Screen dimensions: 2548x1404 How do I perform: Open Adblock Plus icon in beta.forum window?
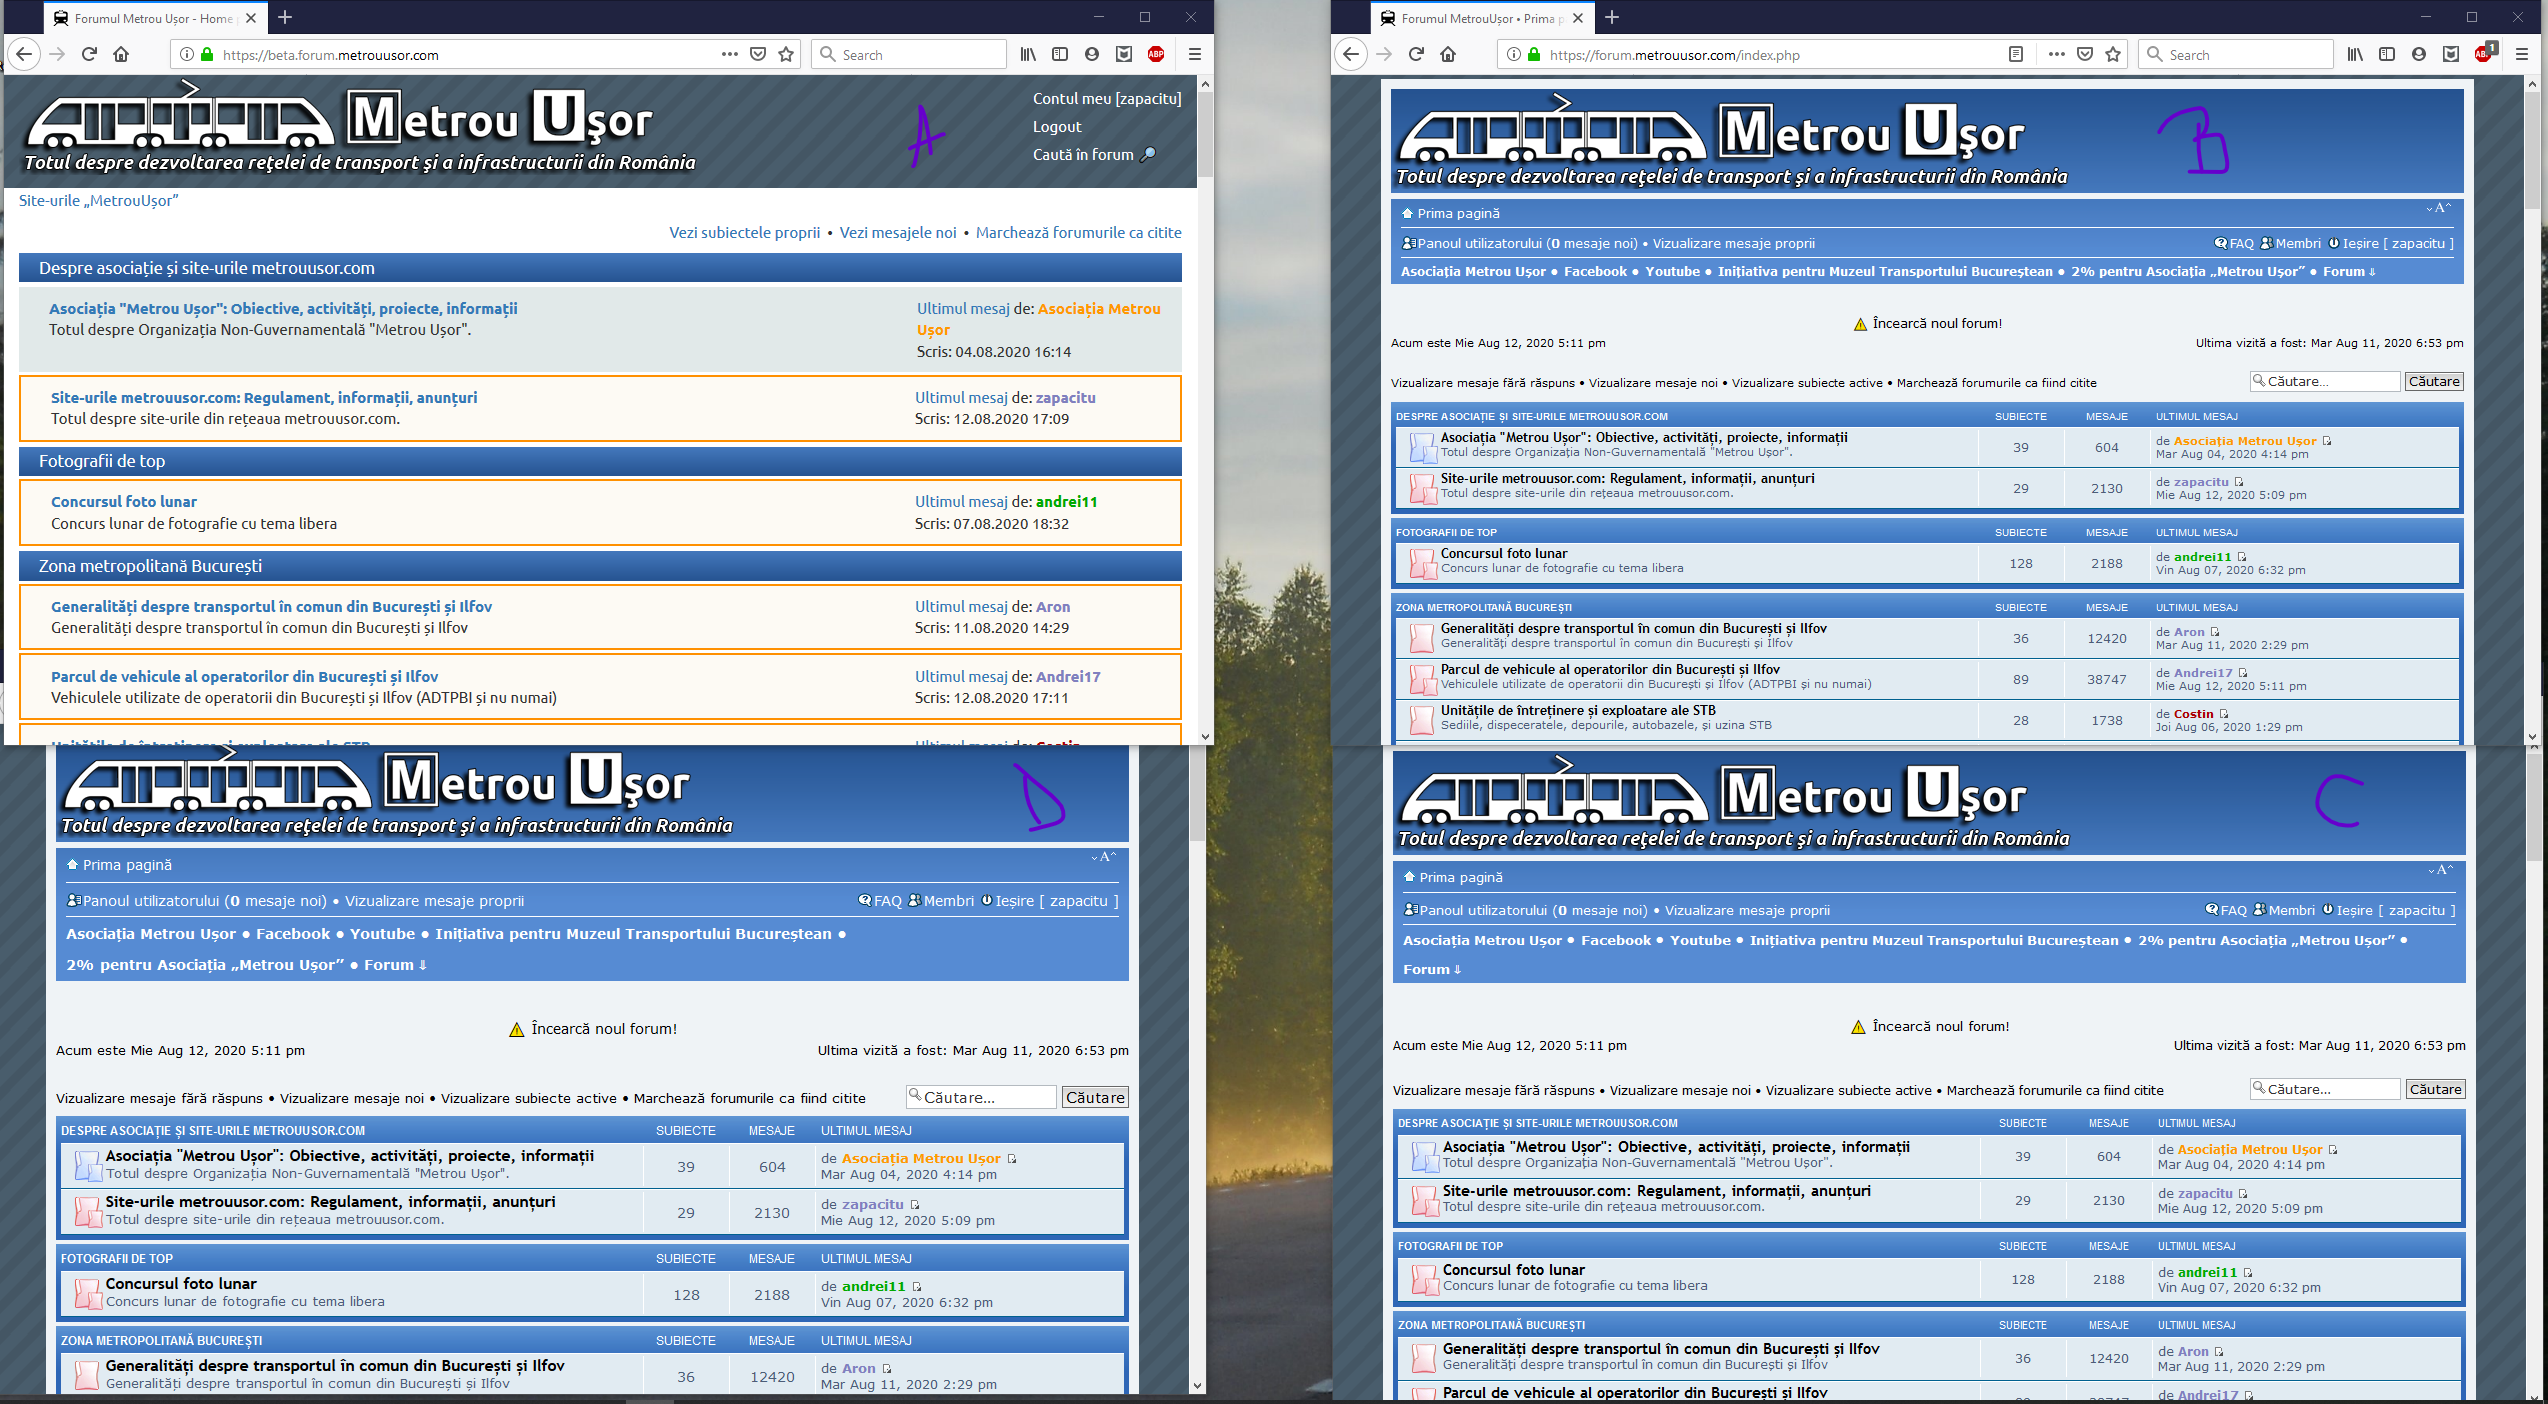(1156, 54)
